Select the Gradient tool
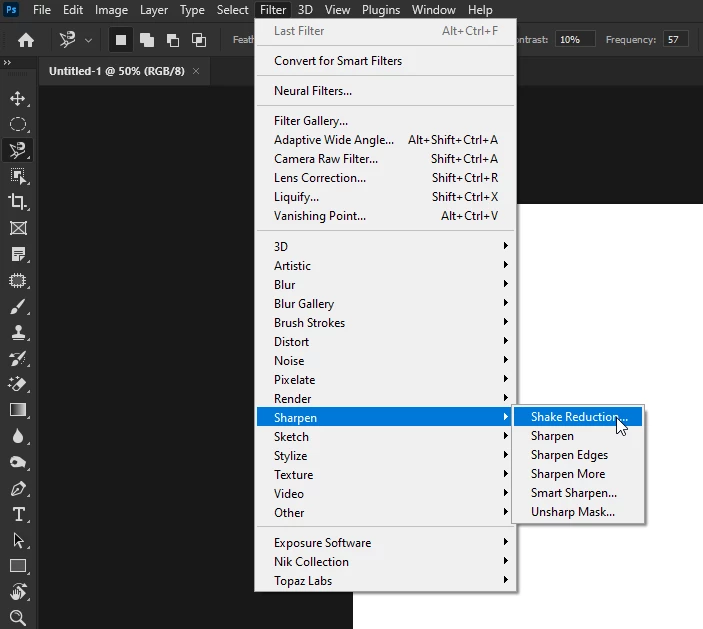This screenshot has height=629, width=703. click(x=18, y=410)
